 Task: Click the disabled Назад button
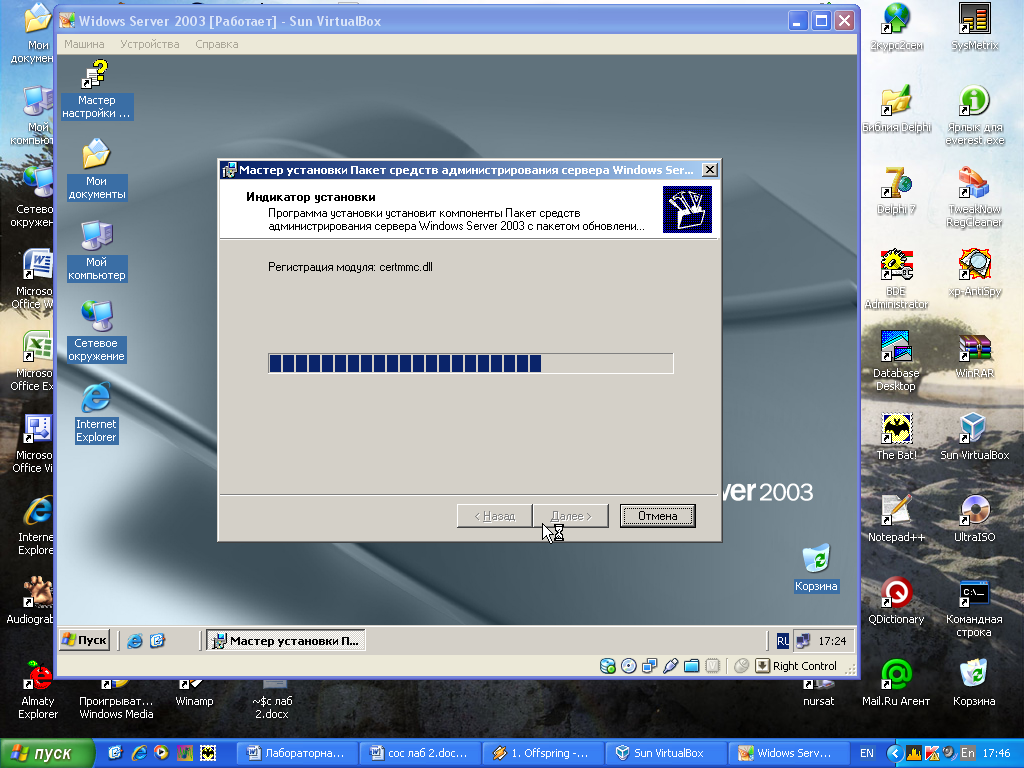tap(494, 515)
